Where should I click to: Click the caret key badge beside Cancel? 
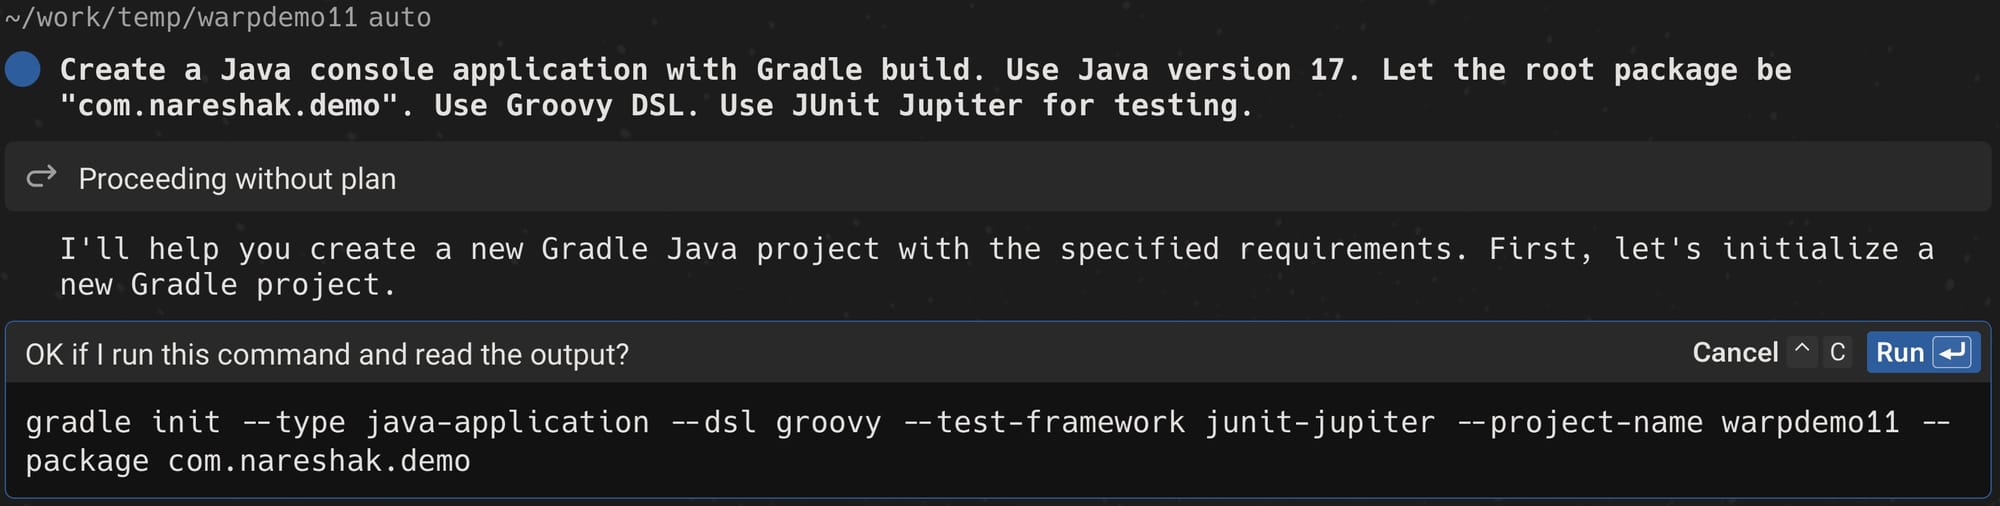coord(1802,352)
